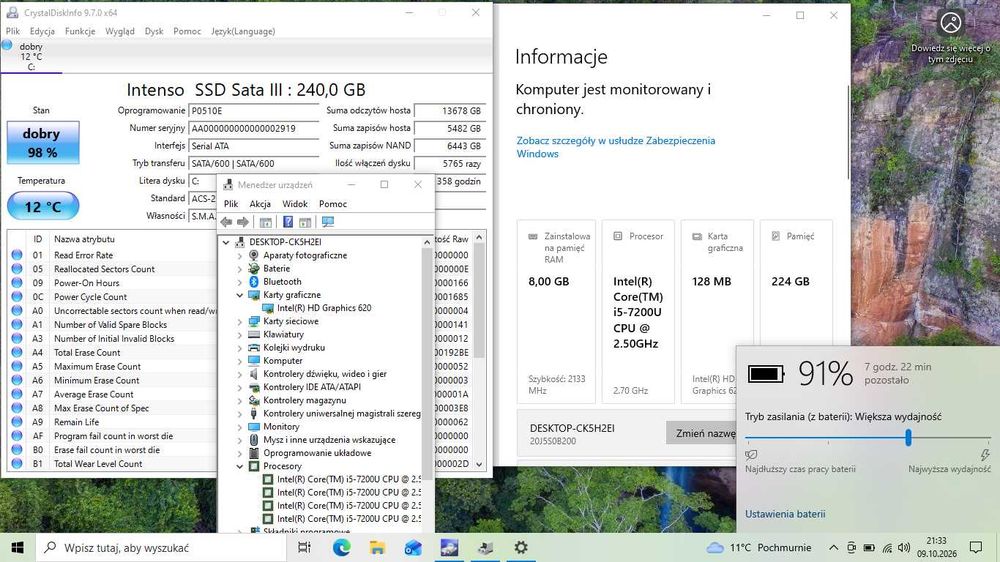Click the Wi-Fi network tray icon

pos(887,547)
